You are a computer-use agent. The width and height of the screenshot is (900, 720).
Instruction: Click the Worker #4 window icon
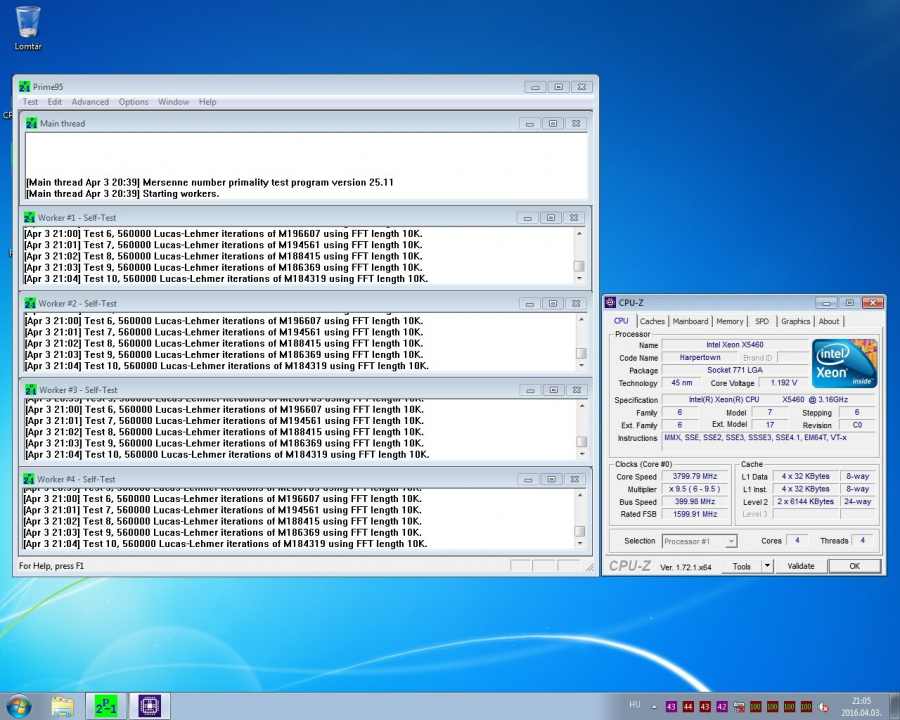[x=29, y=479]
